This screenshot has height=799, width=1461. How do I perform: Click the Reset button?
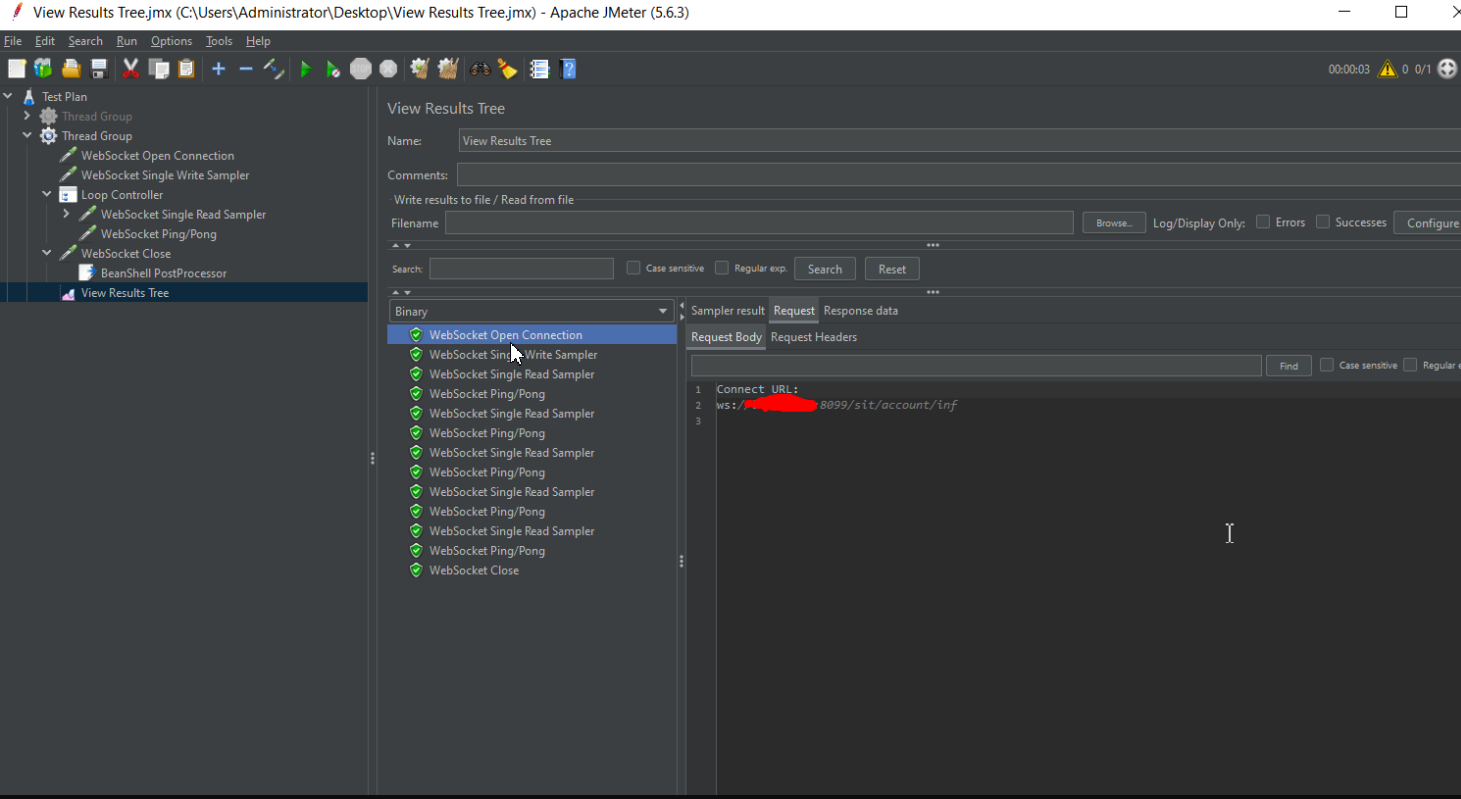click(892, 269)
